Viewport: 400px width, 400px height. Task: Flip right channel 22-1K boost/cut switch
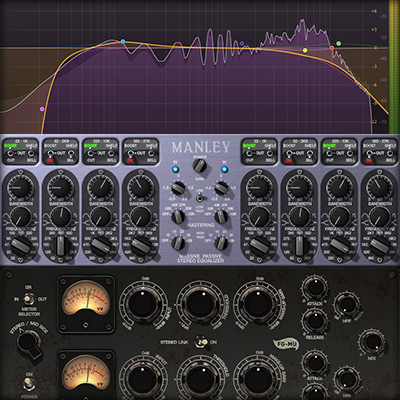coord(250,153)
